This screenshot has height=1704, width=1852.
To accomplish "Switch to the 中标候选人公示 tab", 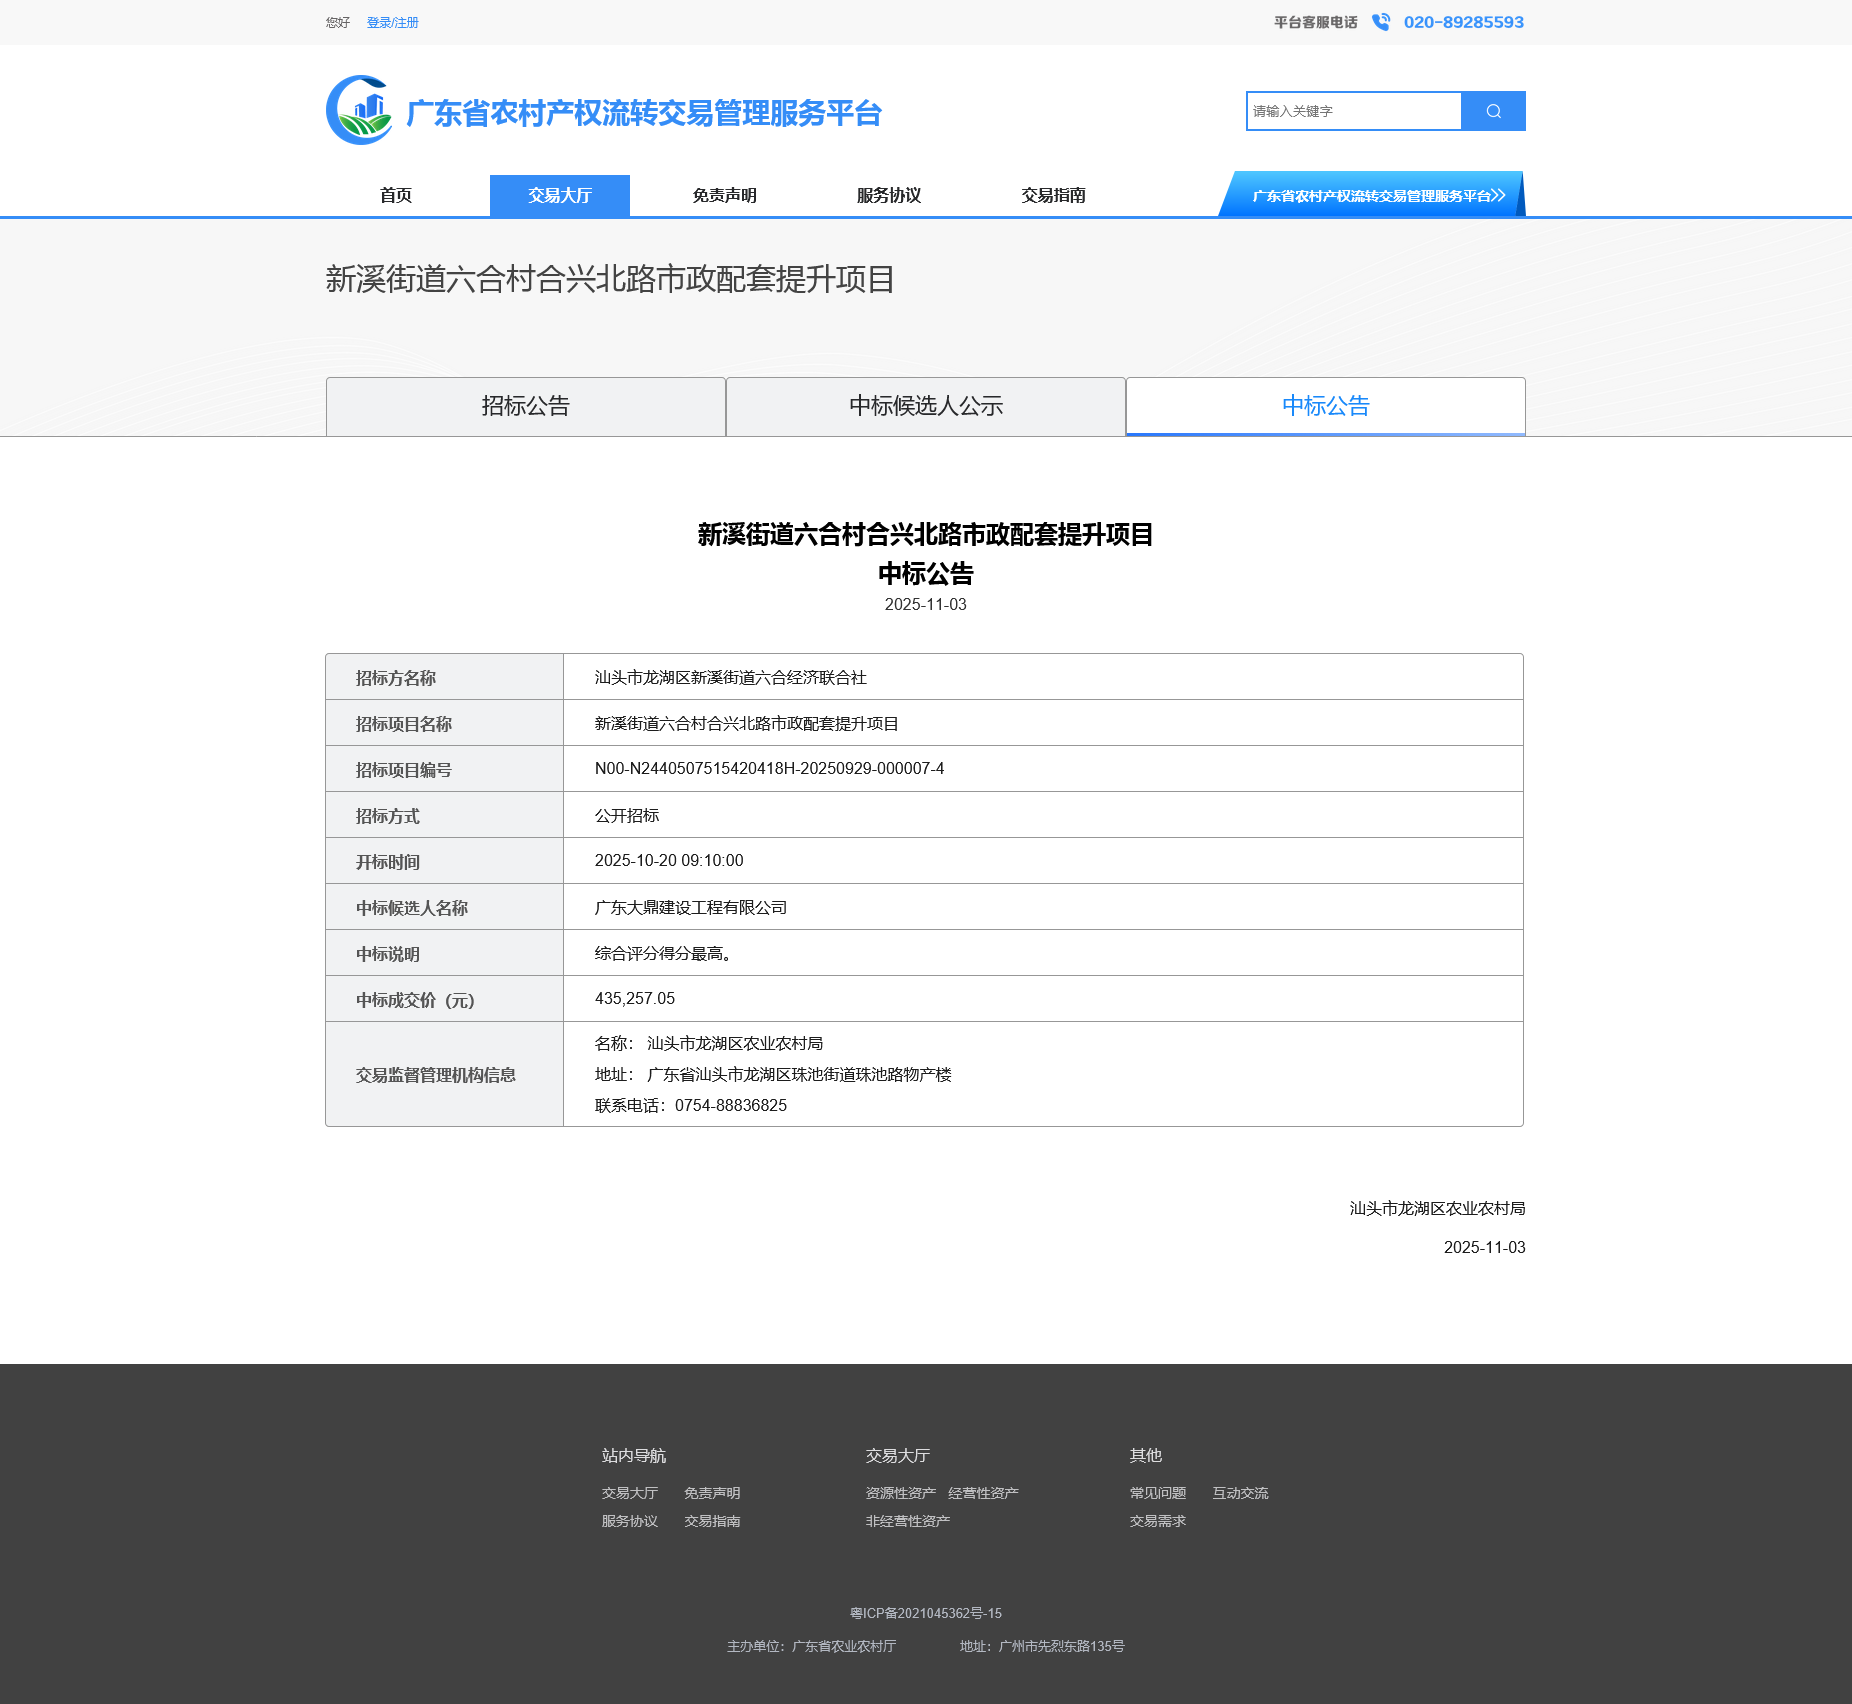I will click(926, 406).
